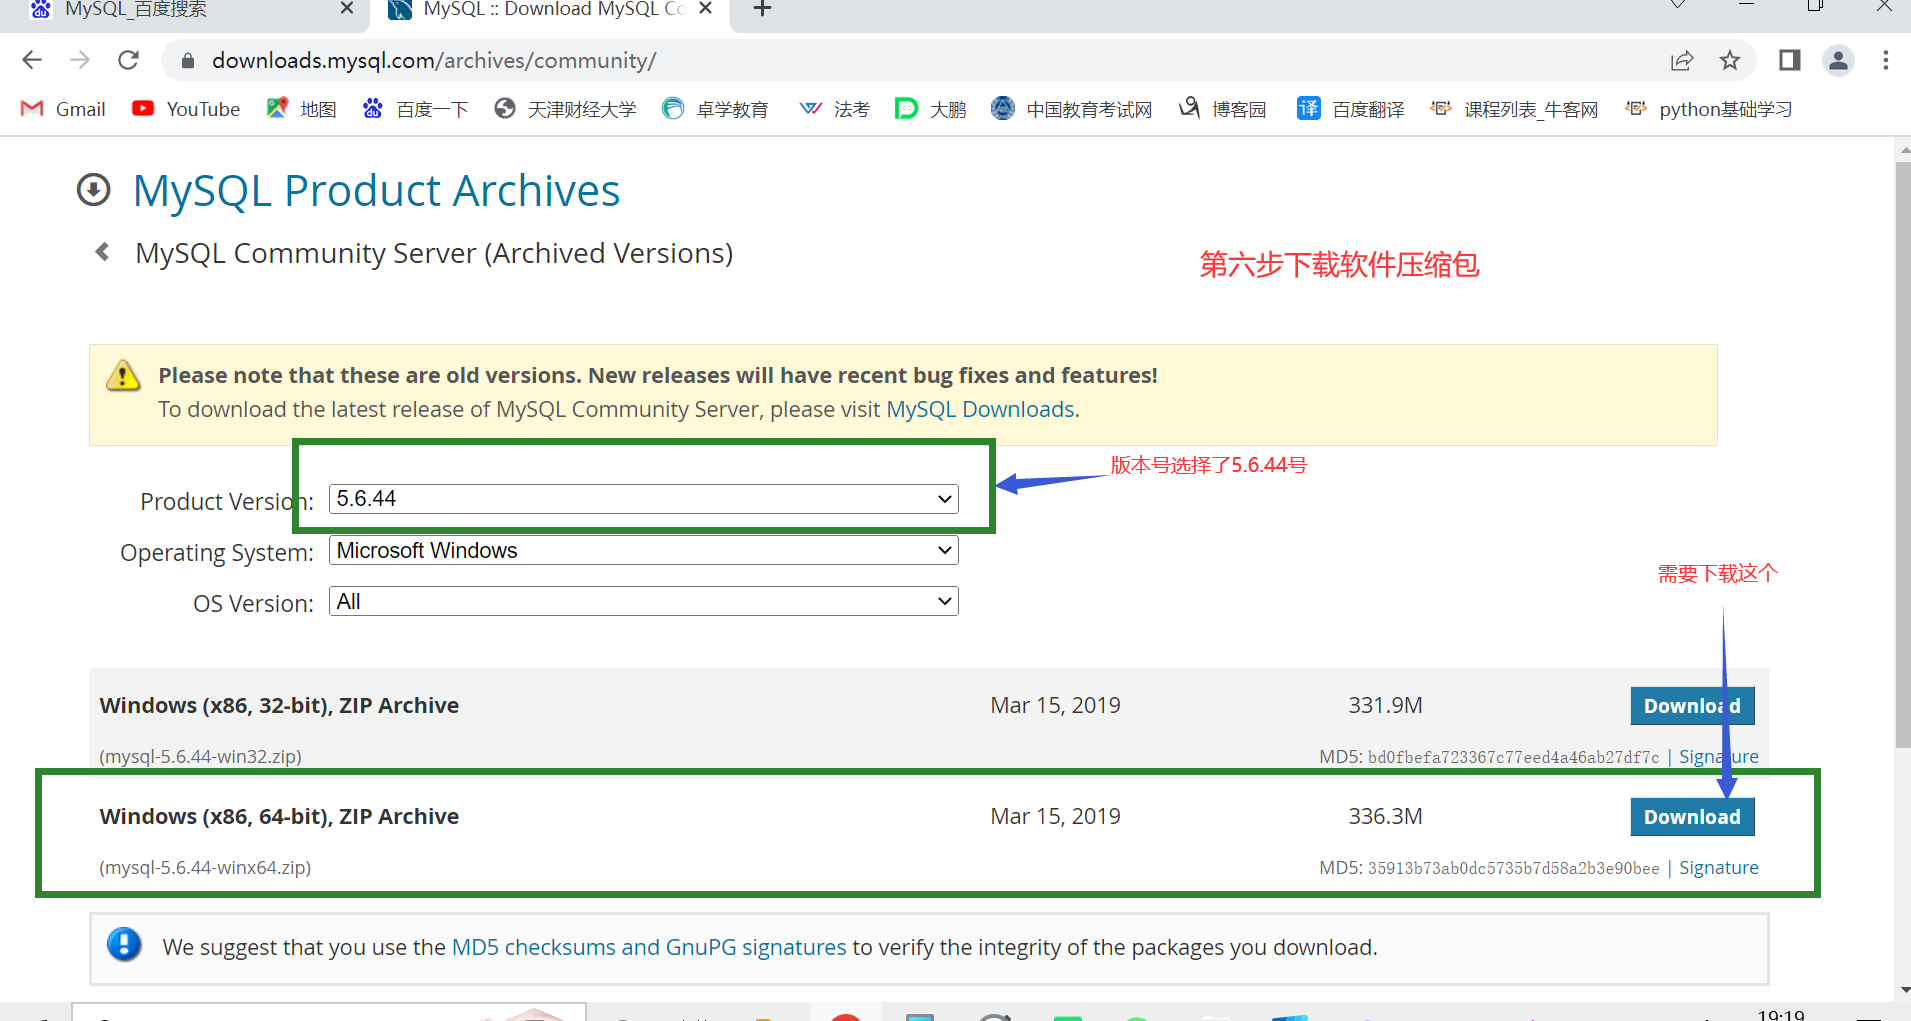Click the 331.9M file size
Screen dimensions: 1911x1021
coord(1385,706)
